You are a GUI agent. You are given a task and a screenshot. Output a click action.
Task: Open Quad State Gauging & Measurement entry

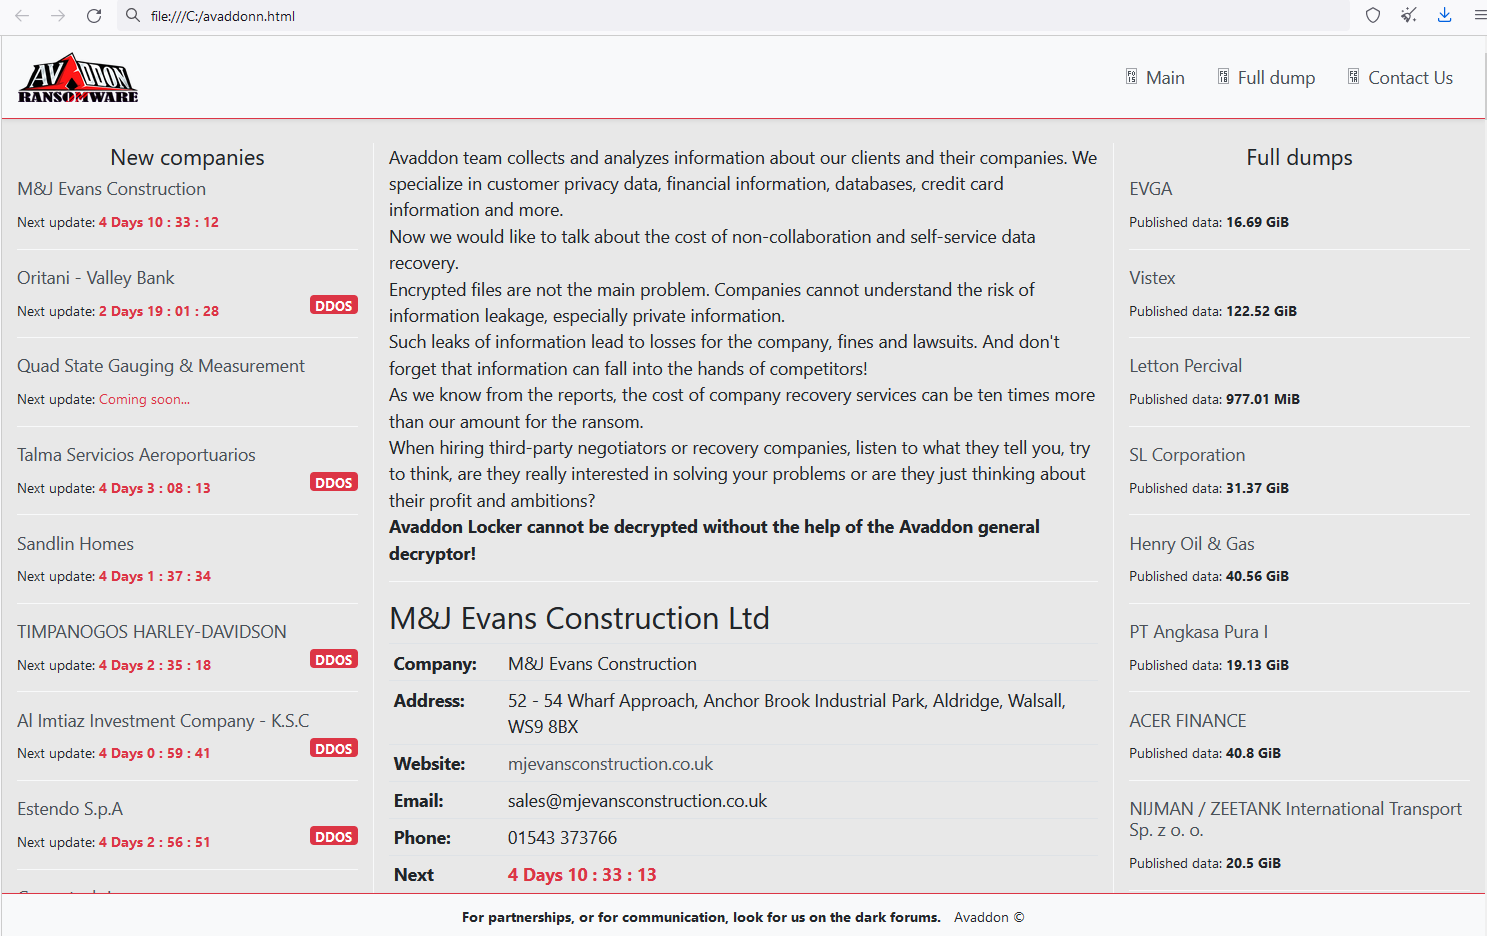[161, 366]
